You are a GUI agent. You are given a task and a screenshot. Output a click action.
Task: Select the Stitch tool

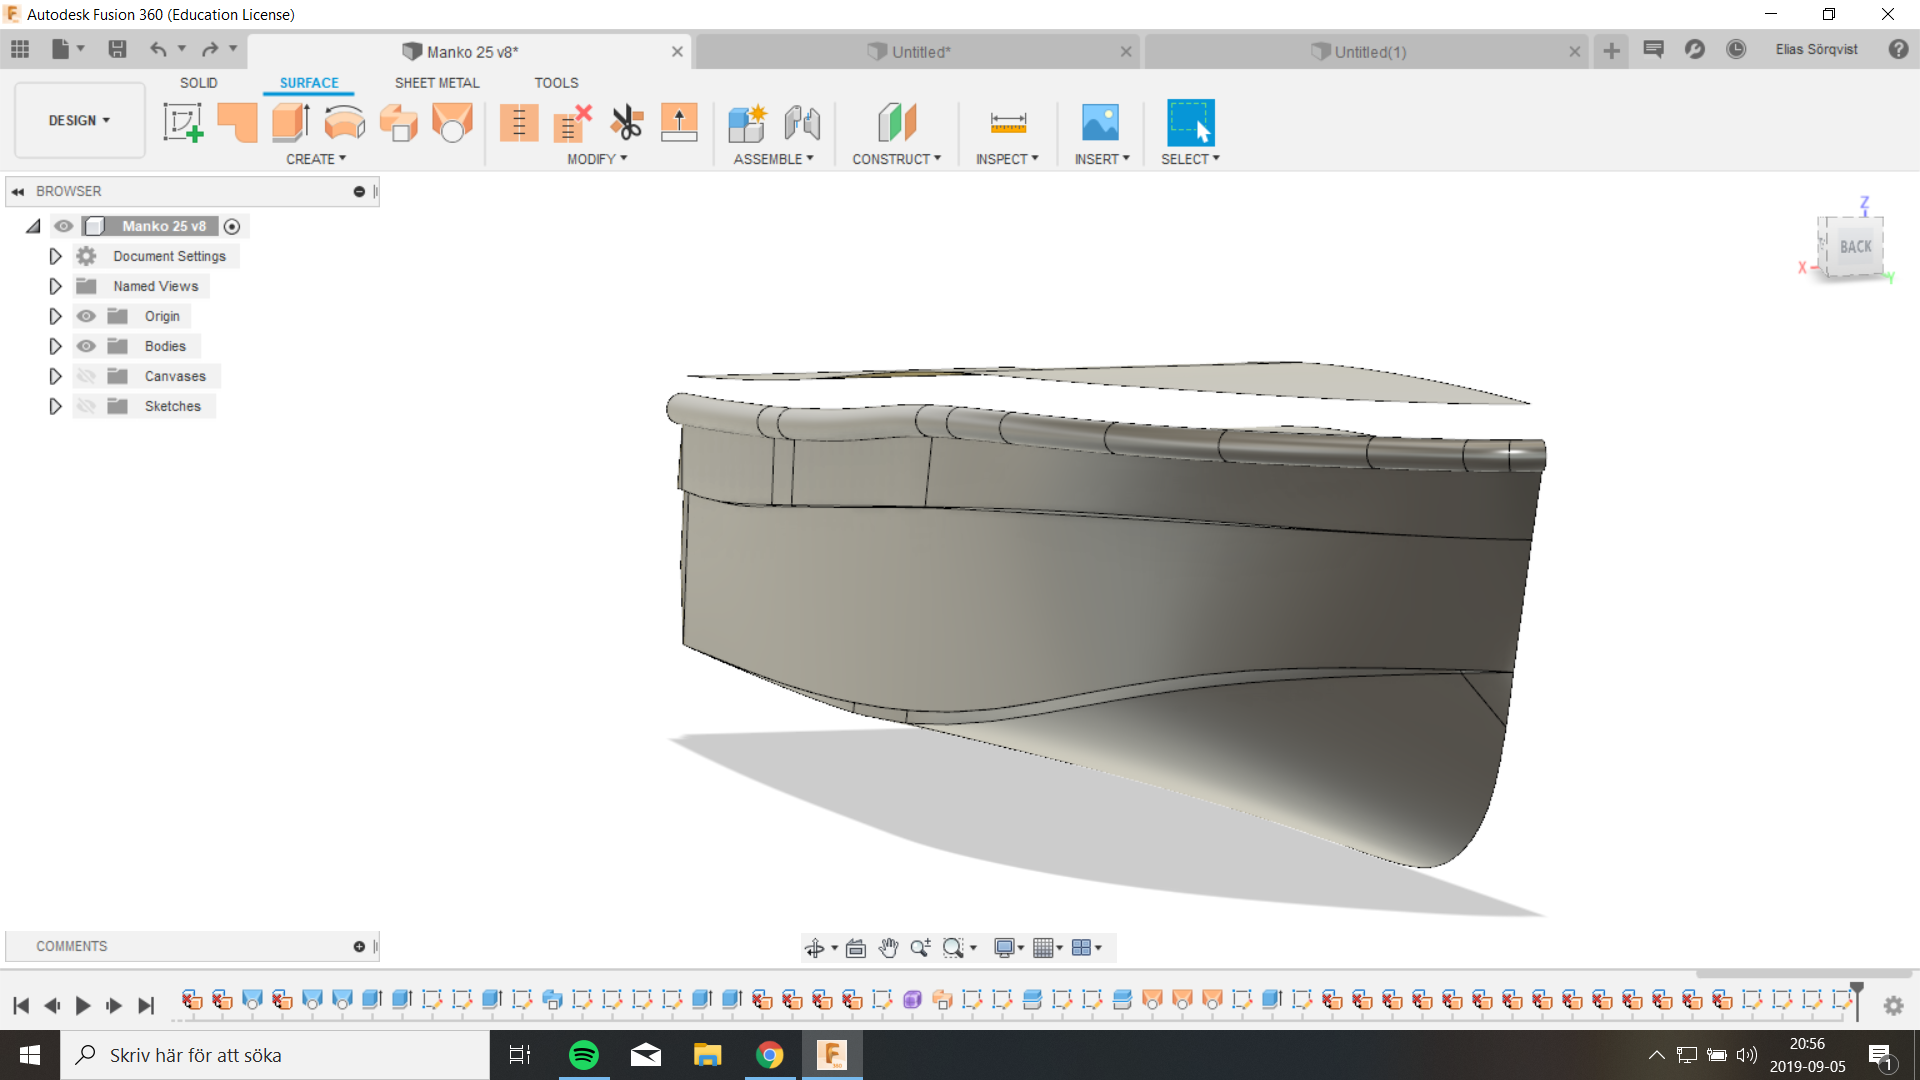(x=519, y=122)
